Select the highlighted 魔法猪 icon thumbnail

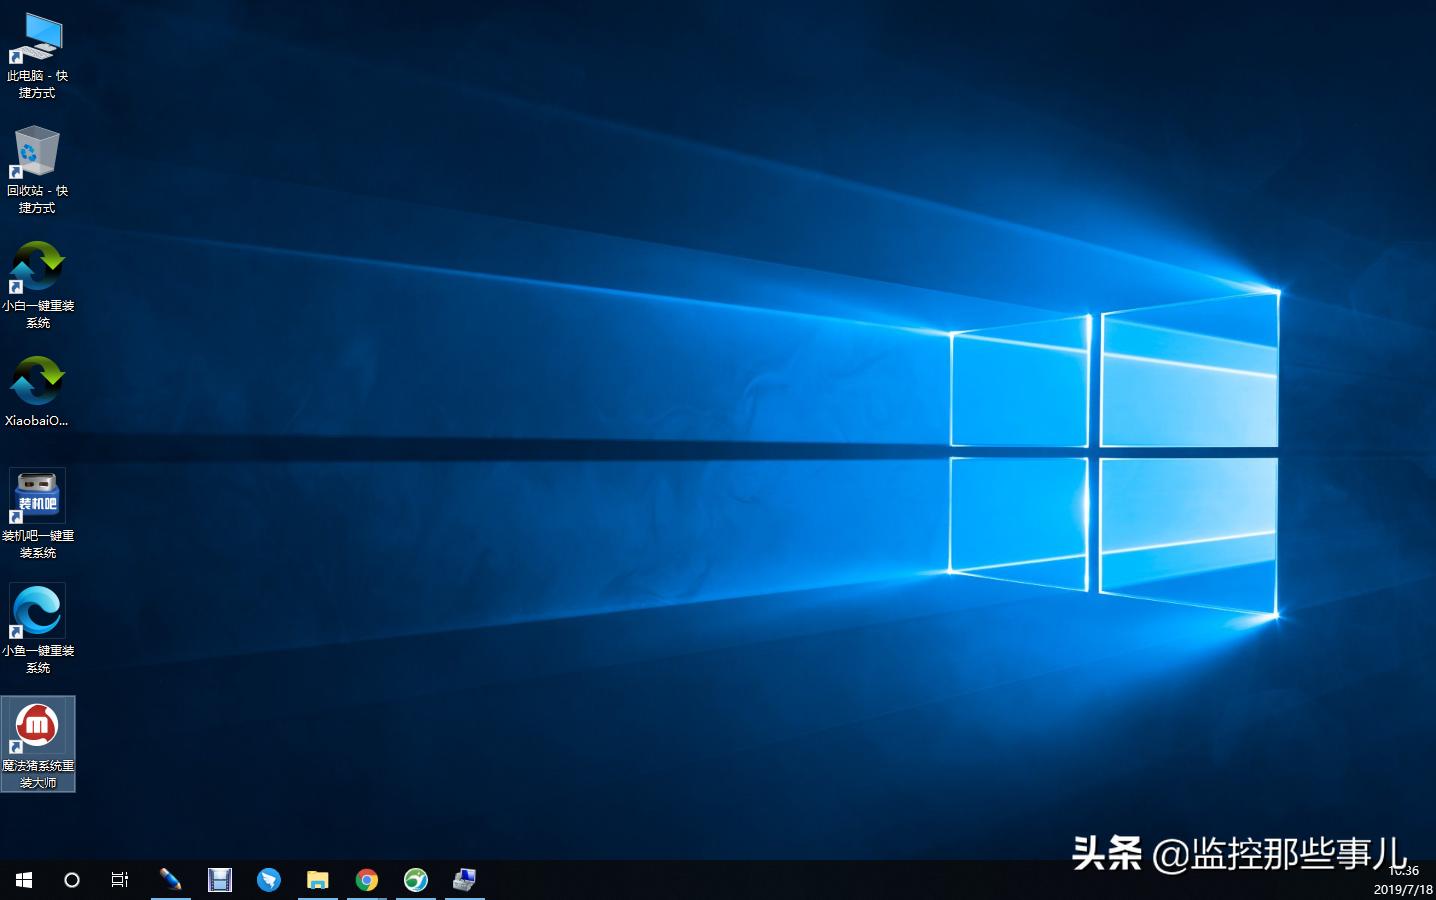coord(38,726)
